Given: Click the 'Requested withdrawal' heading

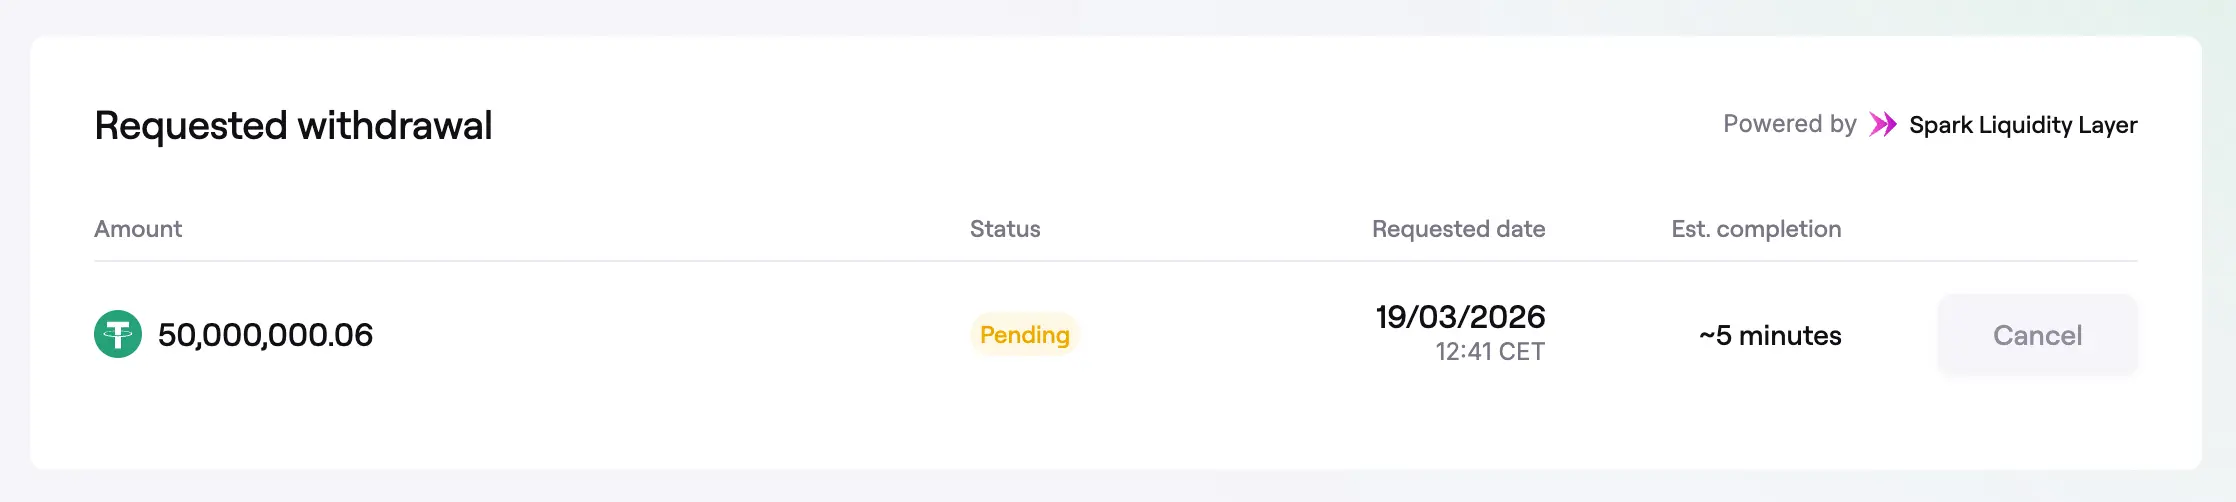Looking at the screenshot, I should click(293, 126).
